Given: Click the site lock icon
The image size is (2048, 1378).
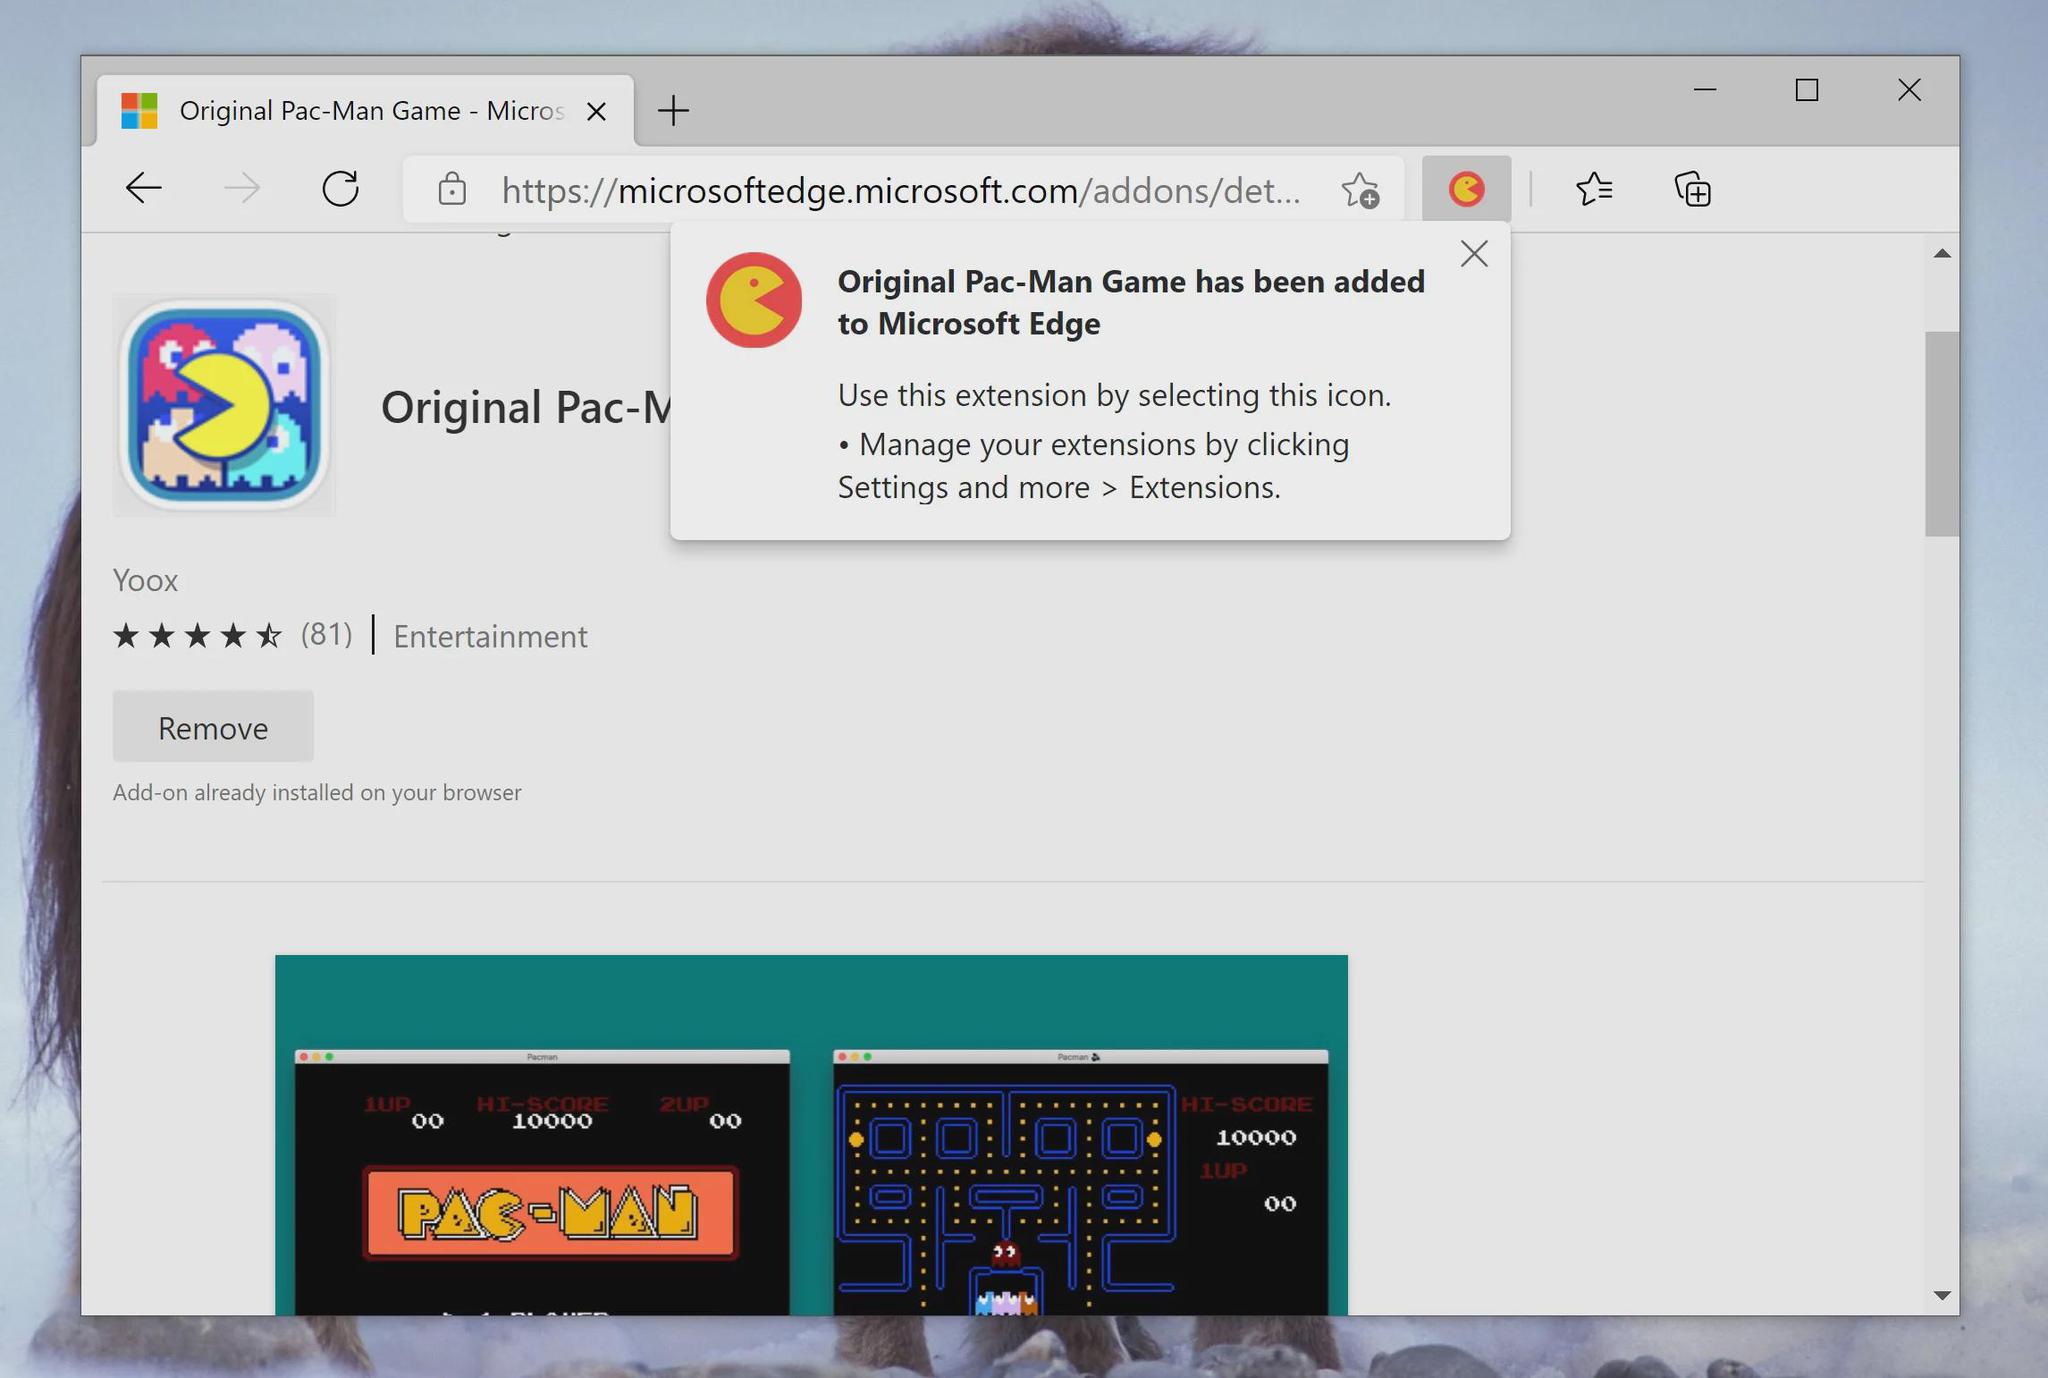Looking at the screenshot, I should pyautogui.click(x=452, y=189).
